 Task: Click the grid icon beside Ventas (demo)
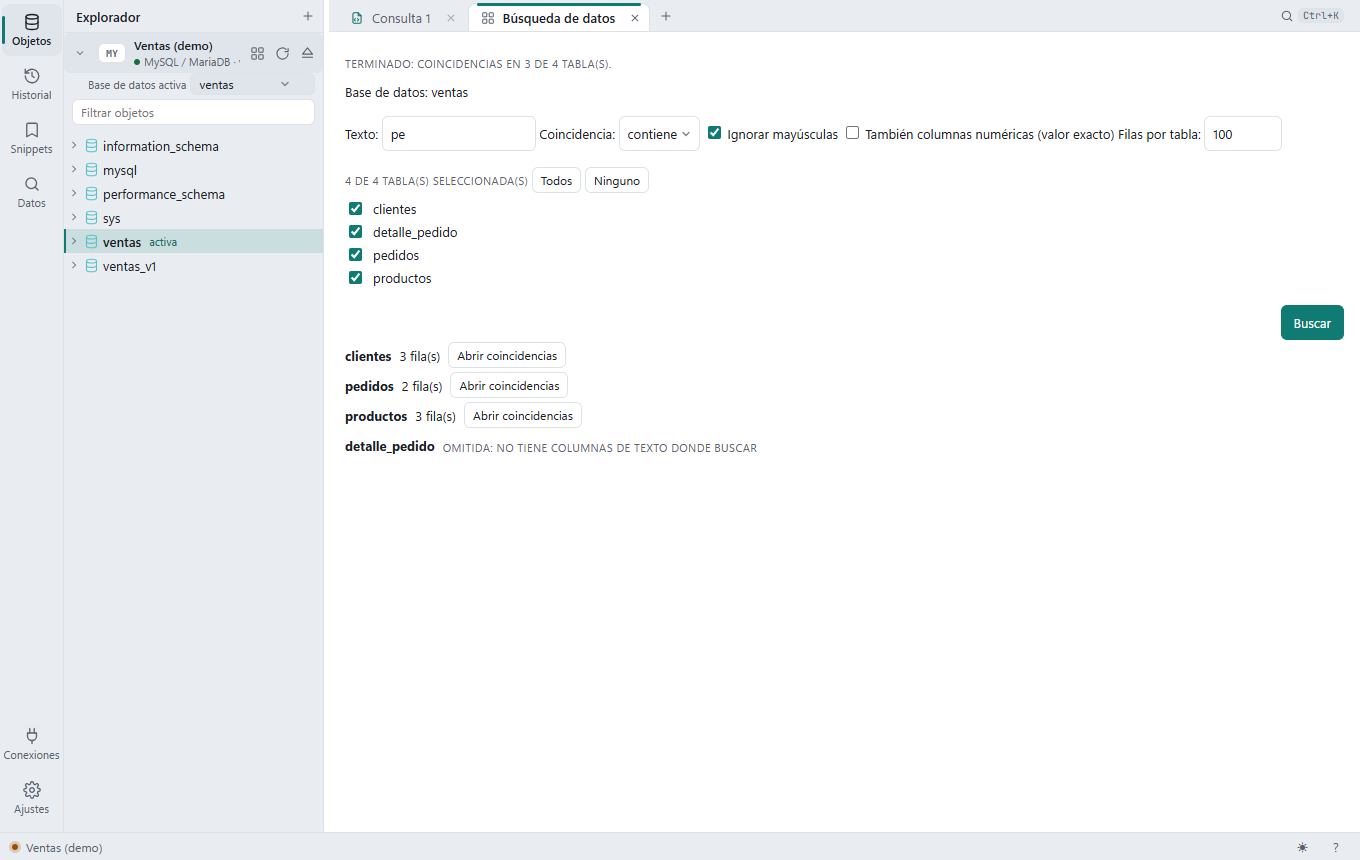pos(257,53)
